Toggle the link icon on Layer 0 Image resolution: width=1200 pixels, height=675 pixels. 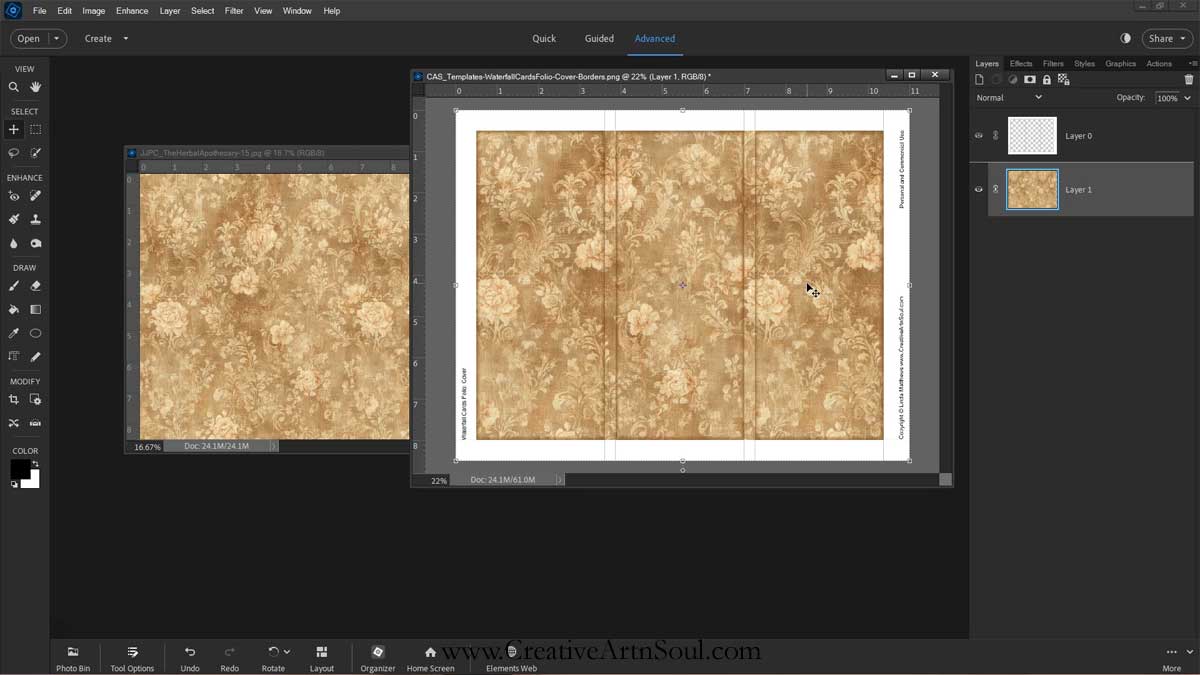click(996, 135)
